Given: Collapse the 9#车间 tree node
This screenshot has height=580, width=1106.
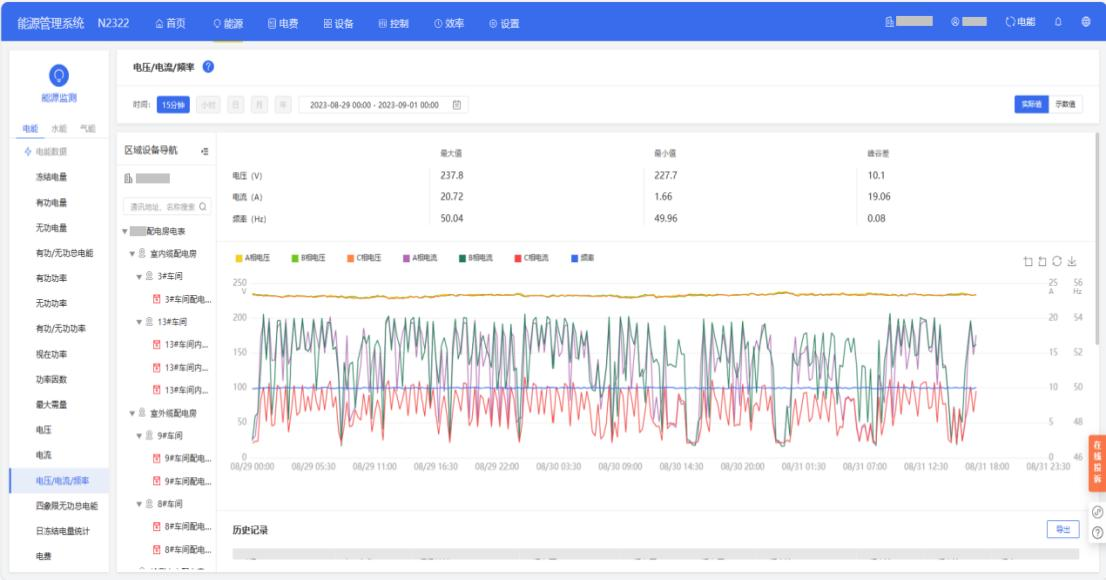Looking at the screenshot, I should (140, 436).
